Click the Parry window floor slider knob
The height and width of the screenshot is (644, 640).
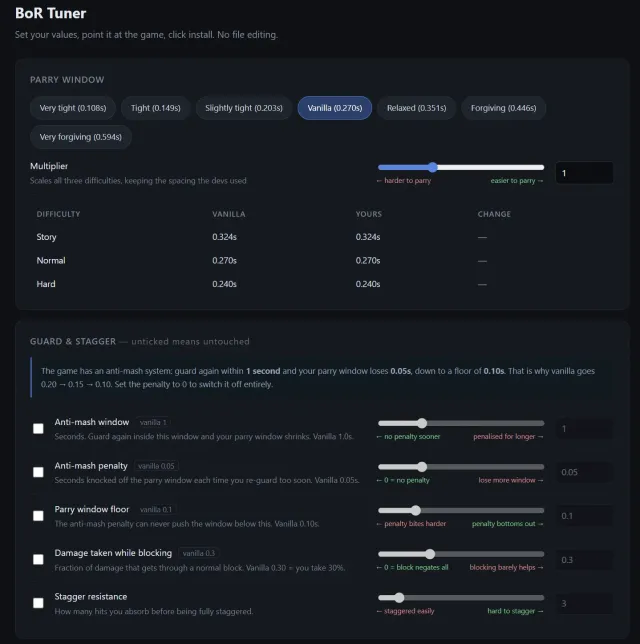(416, 510)
